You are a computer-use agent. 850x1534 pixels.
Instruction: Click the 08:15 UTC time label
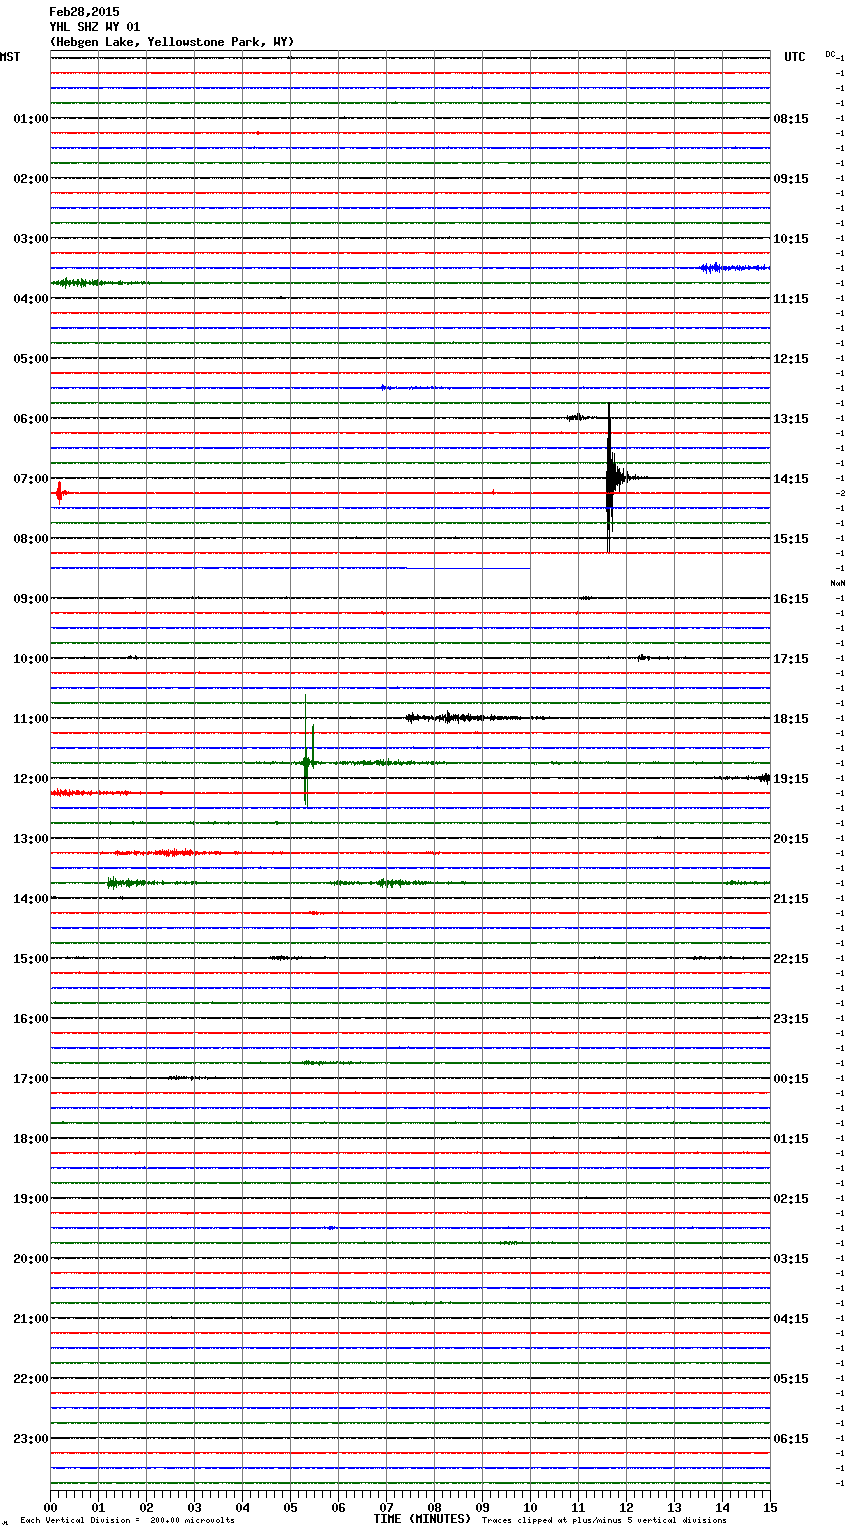(x=791, y=119)
